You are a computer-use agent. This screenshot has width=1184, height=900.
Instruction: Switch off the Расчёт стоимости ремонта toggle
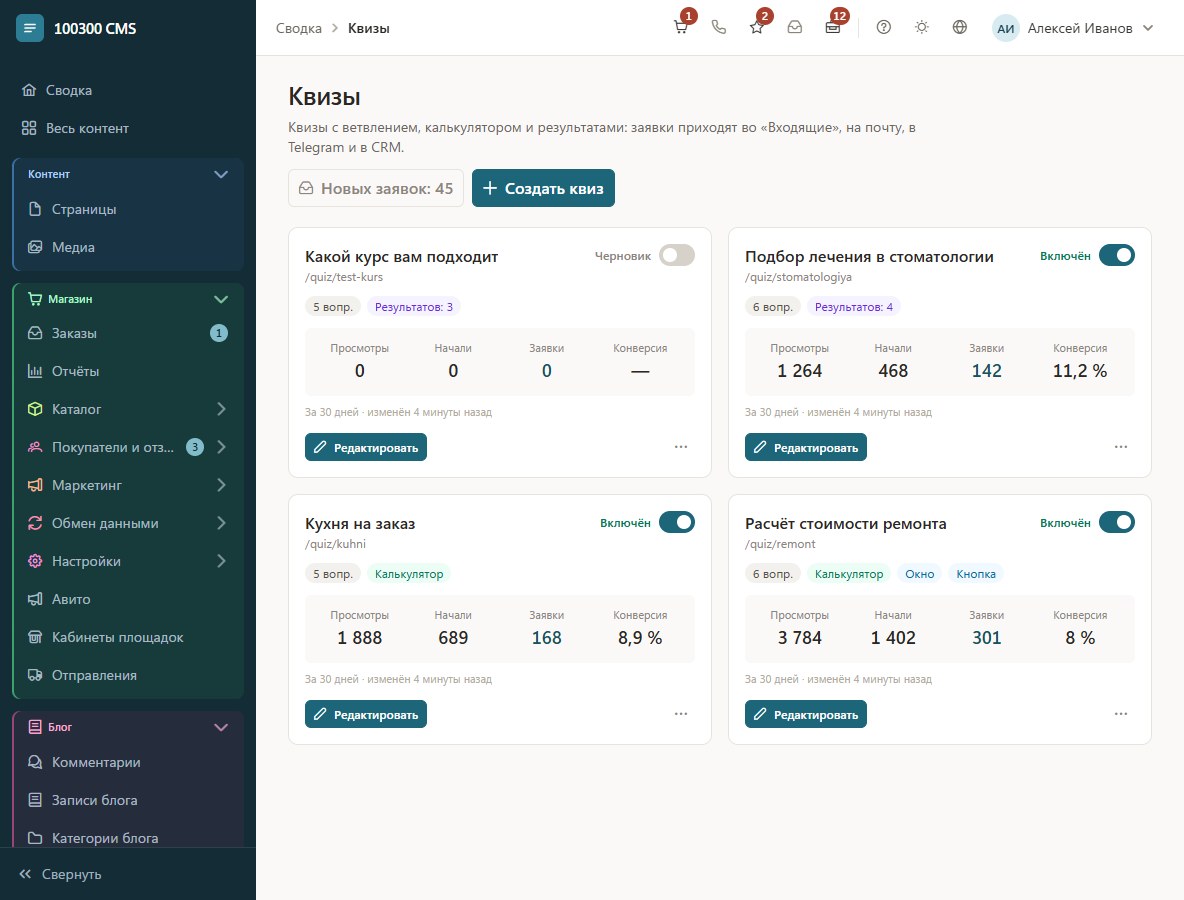1117,522
